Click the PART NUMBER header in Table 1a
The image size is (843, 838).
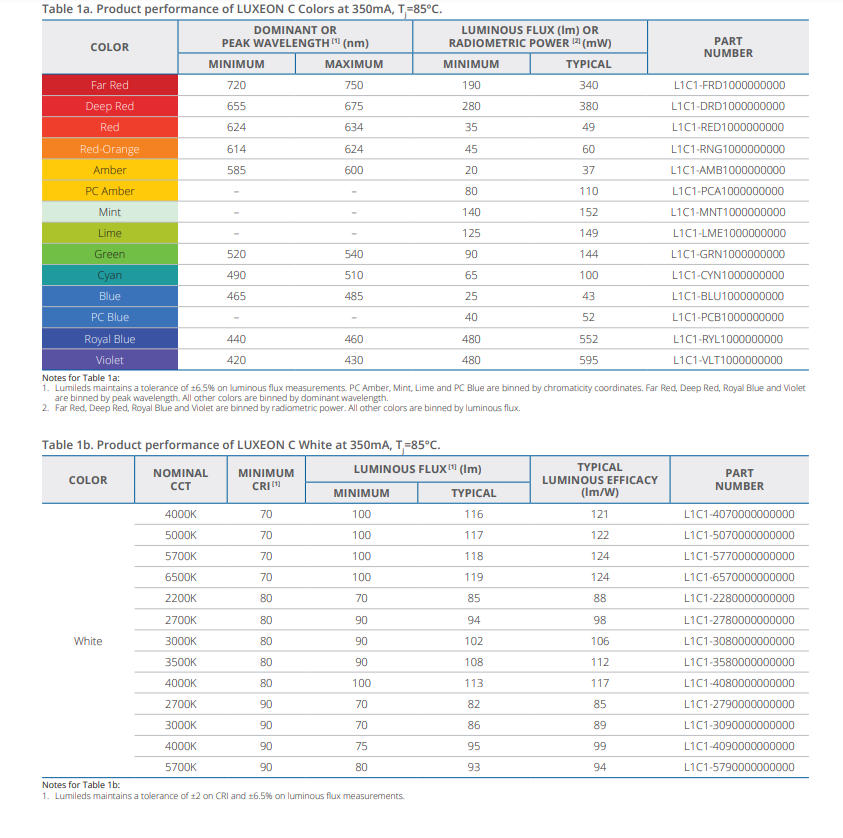pyautogui.click(x=728, y=47)
